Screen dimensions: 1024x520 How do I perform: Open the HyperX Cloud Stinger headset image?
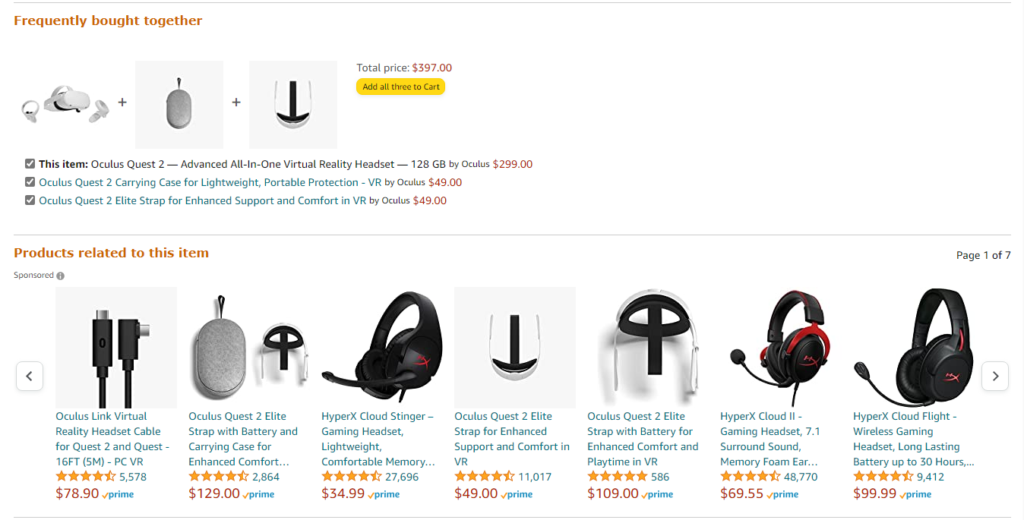pyautogui.click(x=382, y=347)
